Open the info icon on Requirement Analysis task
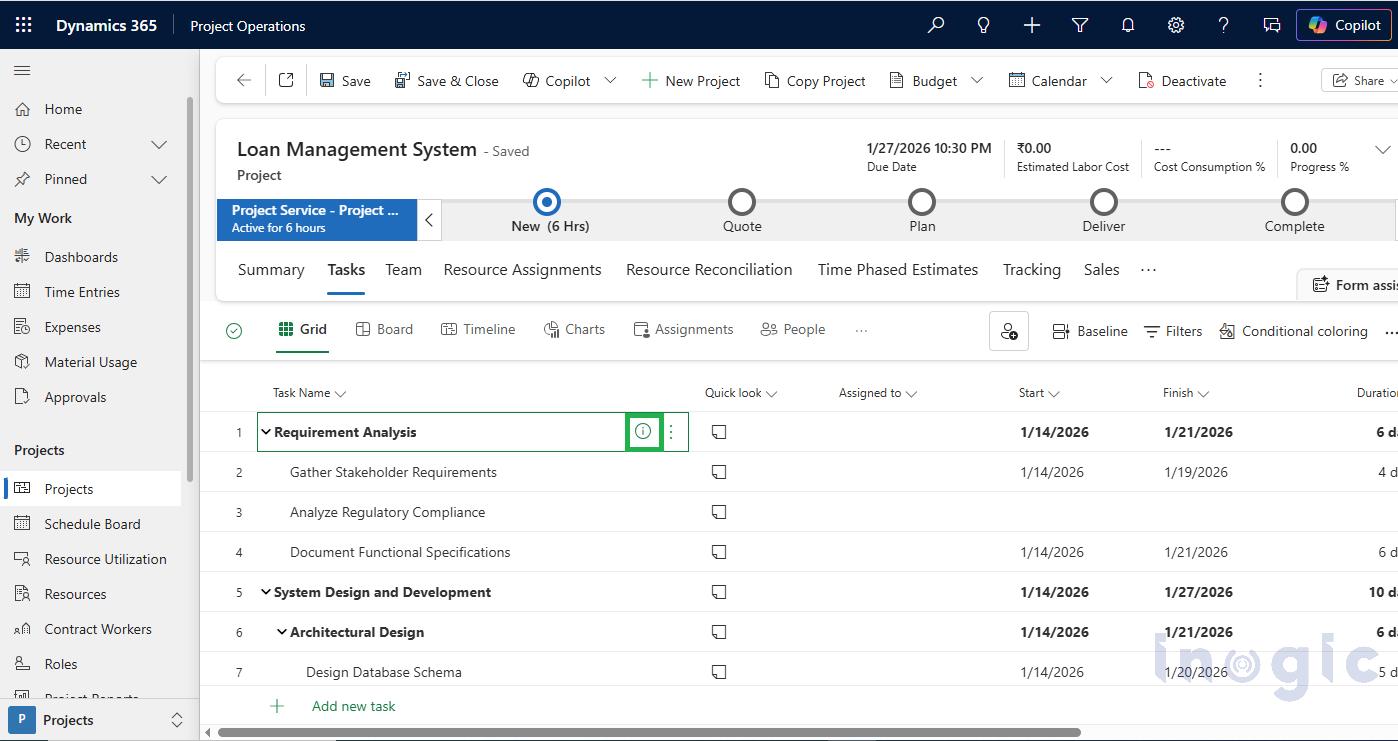Screen dimensions: 1398x741 [x=643, y=431]
